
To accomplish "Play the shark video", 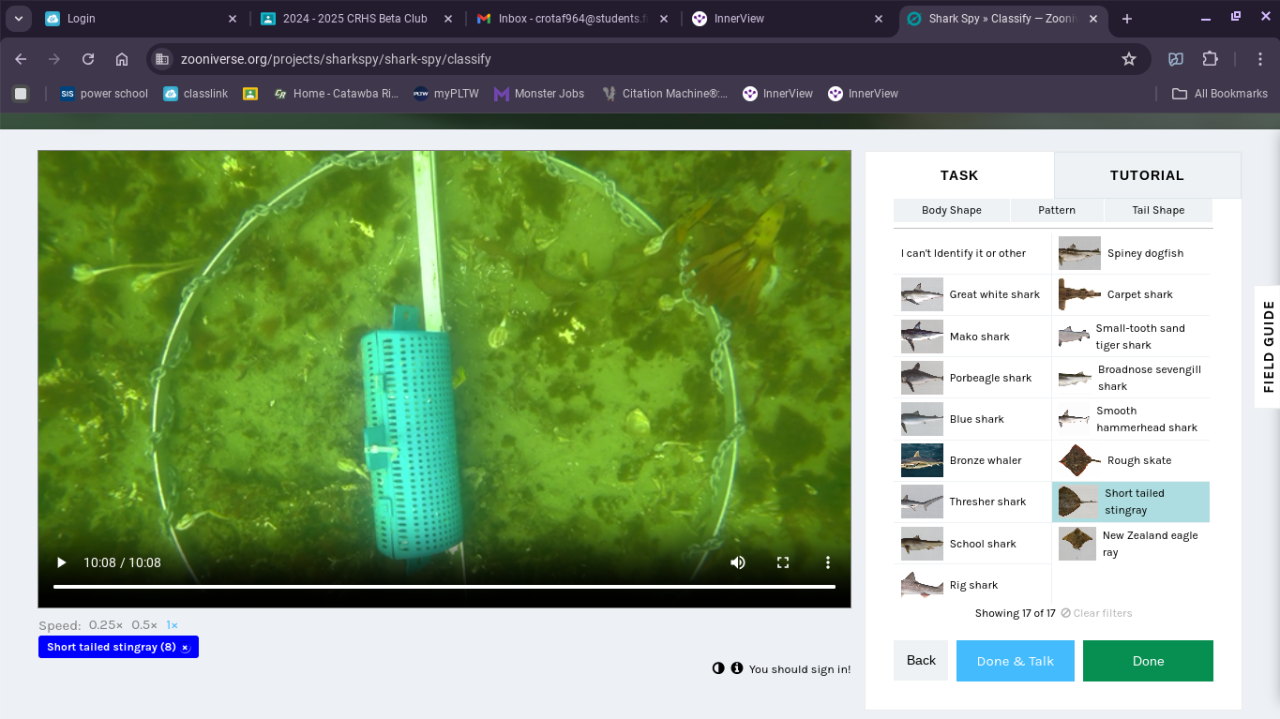I will (61, 562).
